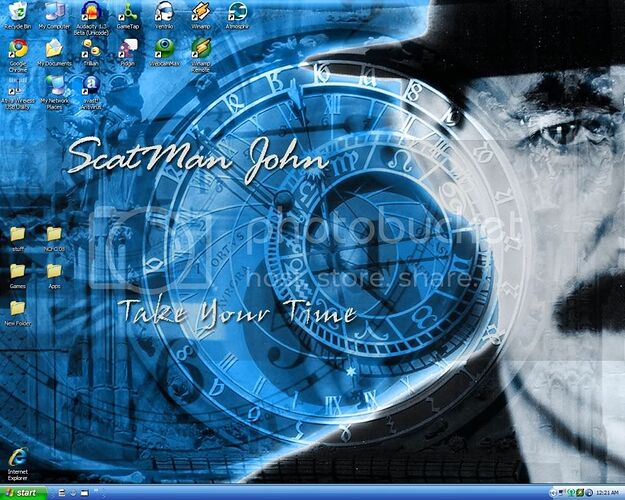Open My Network Places icon
The height and width of the screenshot is (500, 625).
pos(54,86)
